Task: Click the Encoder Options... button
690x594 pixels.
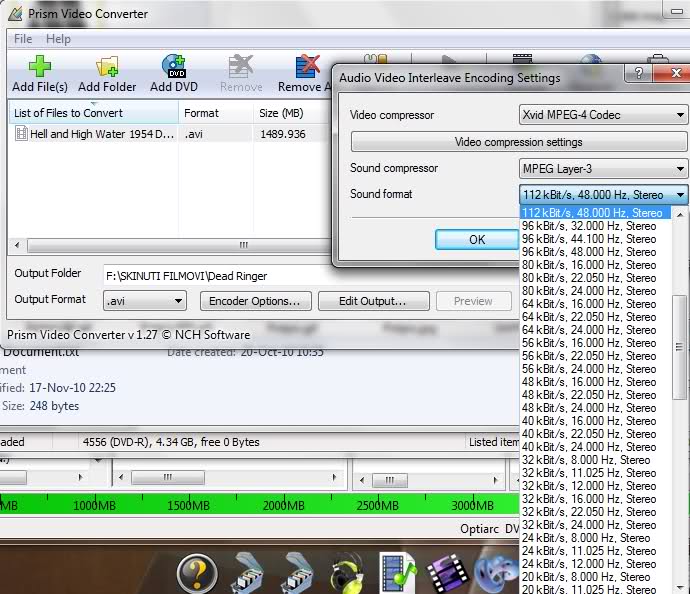Action: click(256, 301)
